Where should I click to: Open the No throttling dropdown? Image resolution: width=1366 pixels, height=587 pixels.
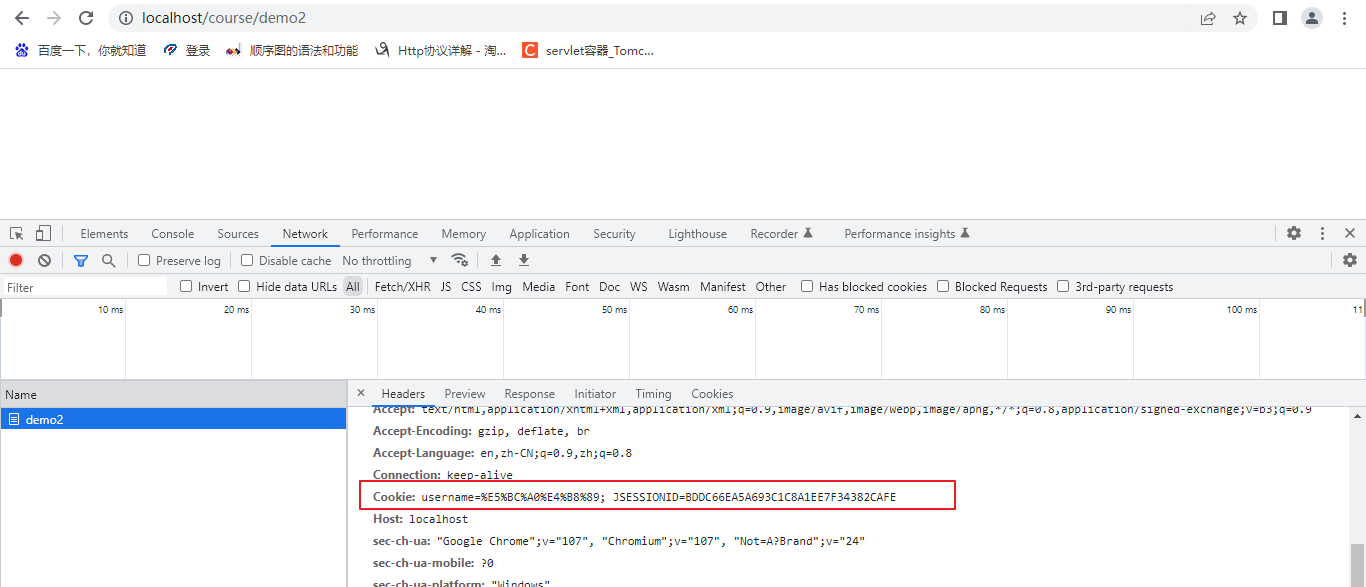point(390,260)
